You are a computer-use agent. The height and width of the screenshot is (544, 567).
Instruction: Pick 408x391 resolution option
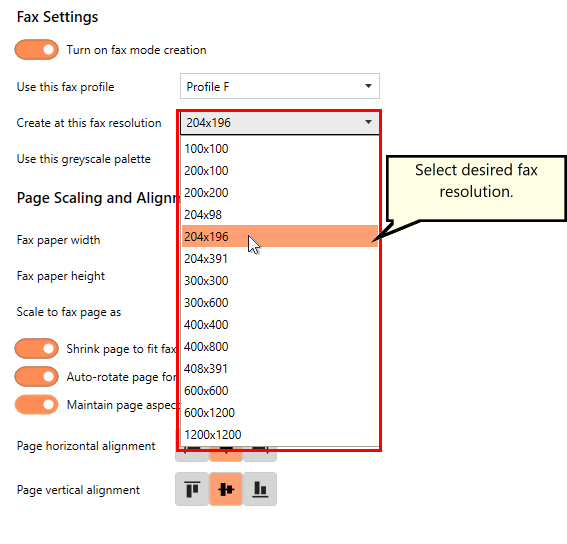(x=280, y=369)
